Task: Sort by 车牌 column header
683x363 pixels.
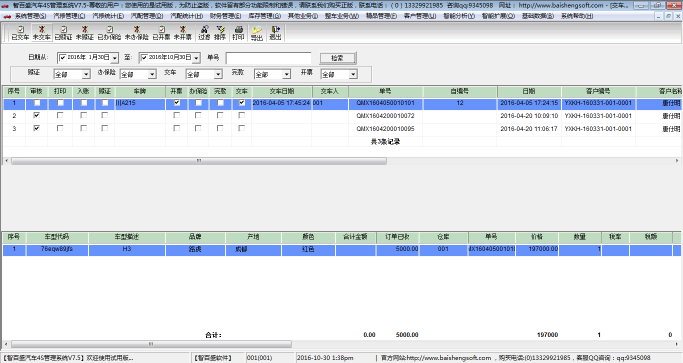Action: [140, 92]
